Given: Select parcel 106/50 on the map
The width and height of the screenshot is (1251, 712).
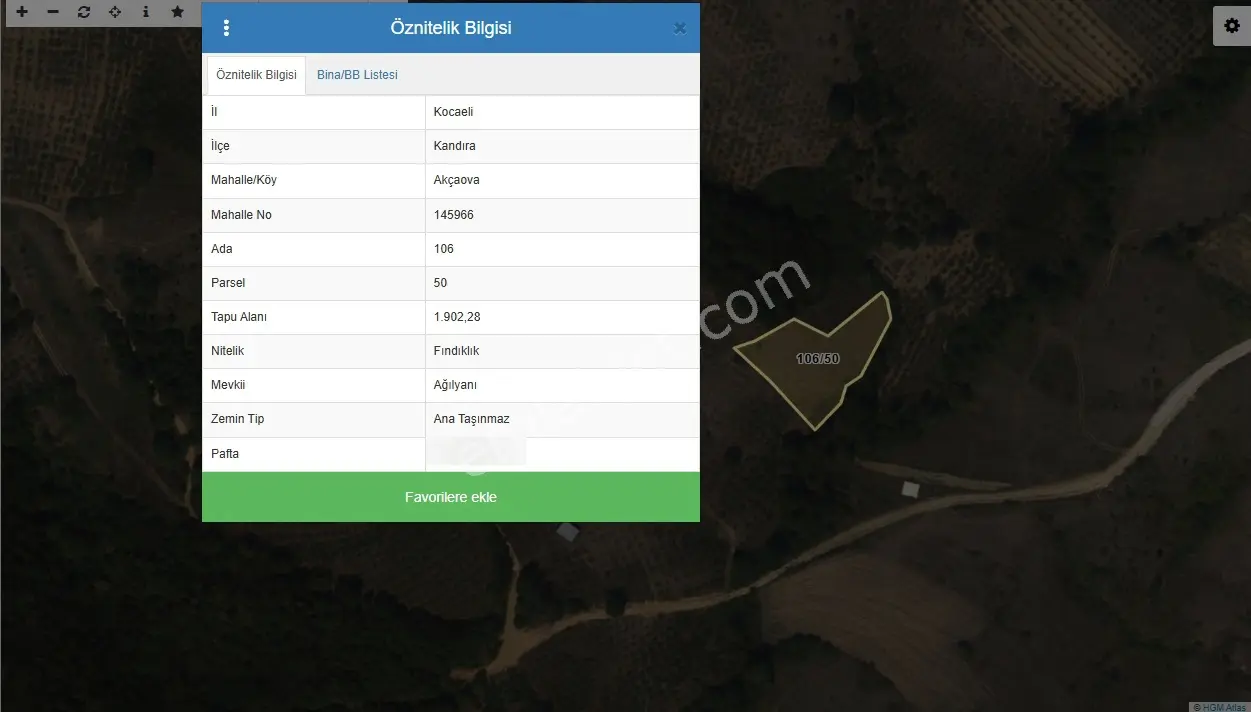Looking at the screenshot, I should pyautogui.click(x=818, y=359).
